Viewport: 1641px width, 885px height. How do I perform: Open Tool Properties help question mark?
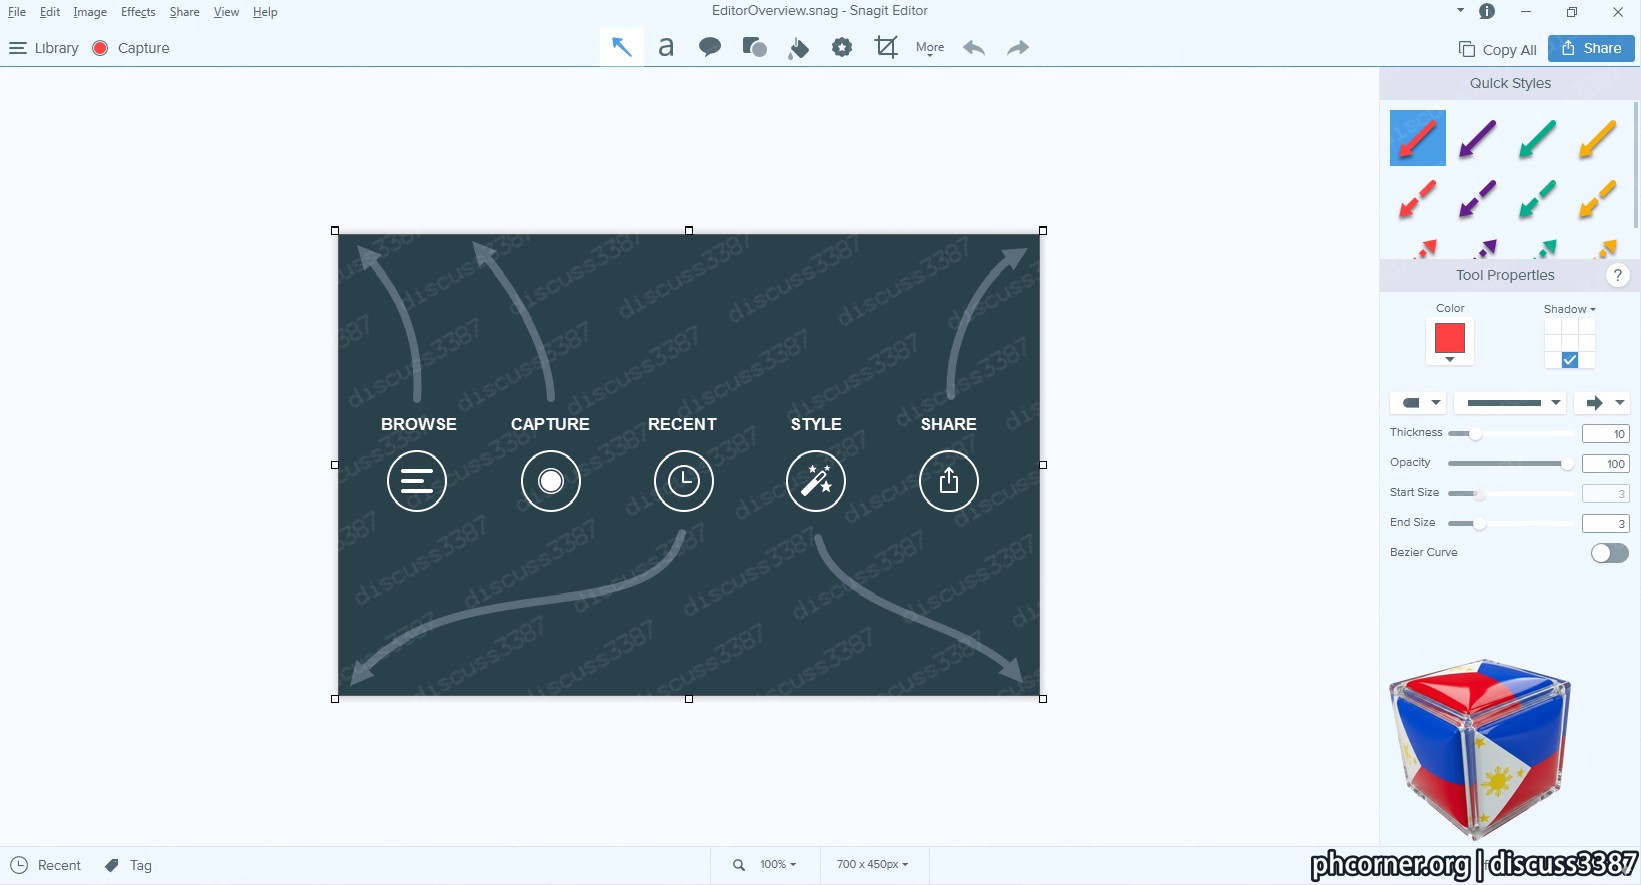click(x=1617, y=275)
